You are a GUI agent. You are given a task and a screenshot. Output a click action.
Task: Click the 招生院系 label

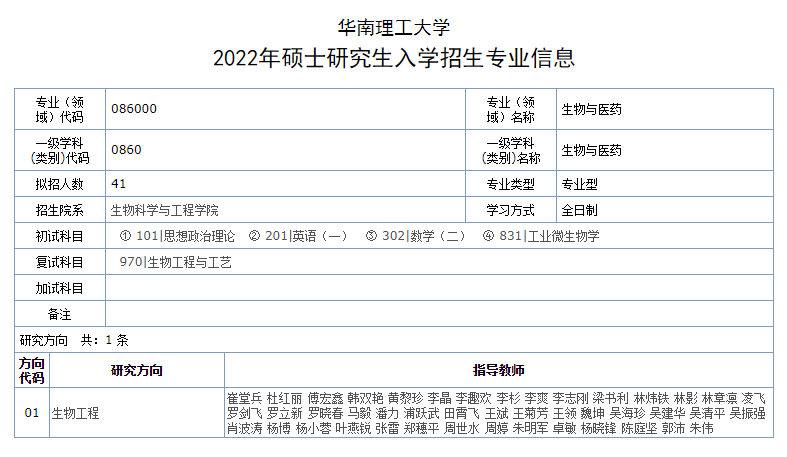59,210
